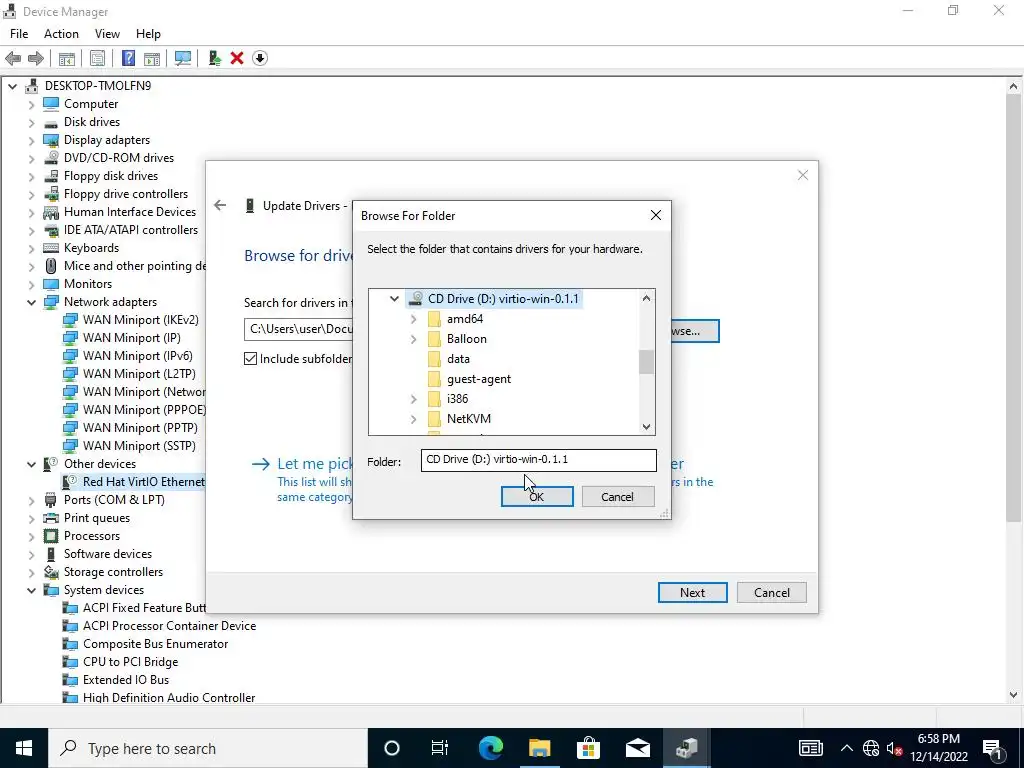
Task: Click the Help question-mark toolbar icon
Action: (129, 58)
